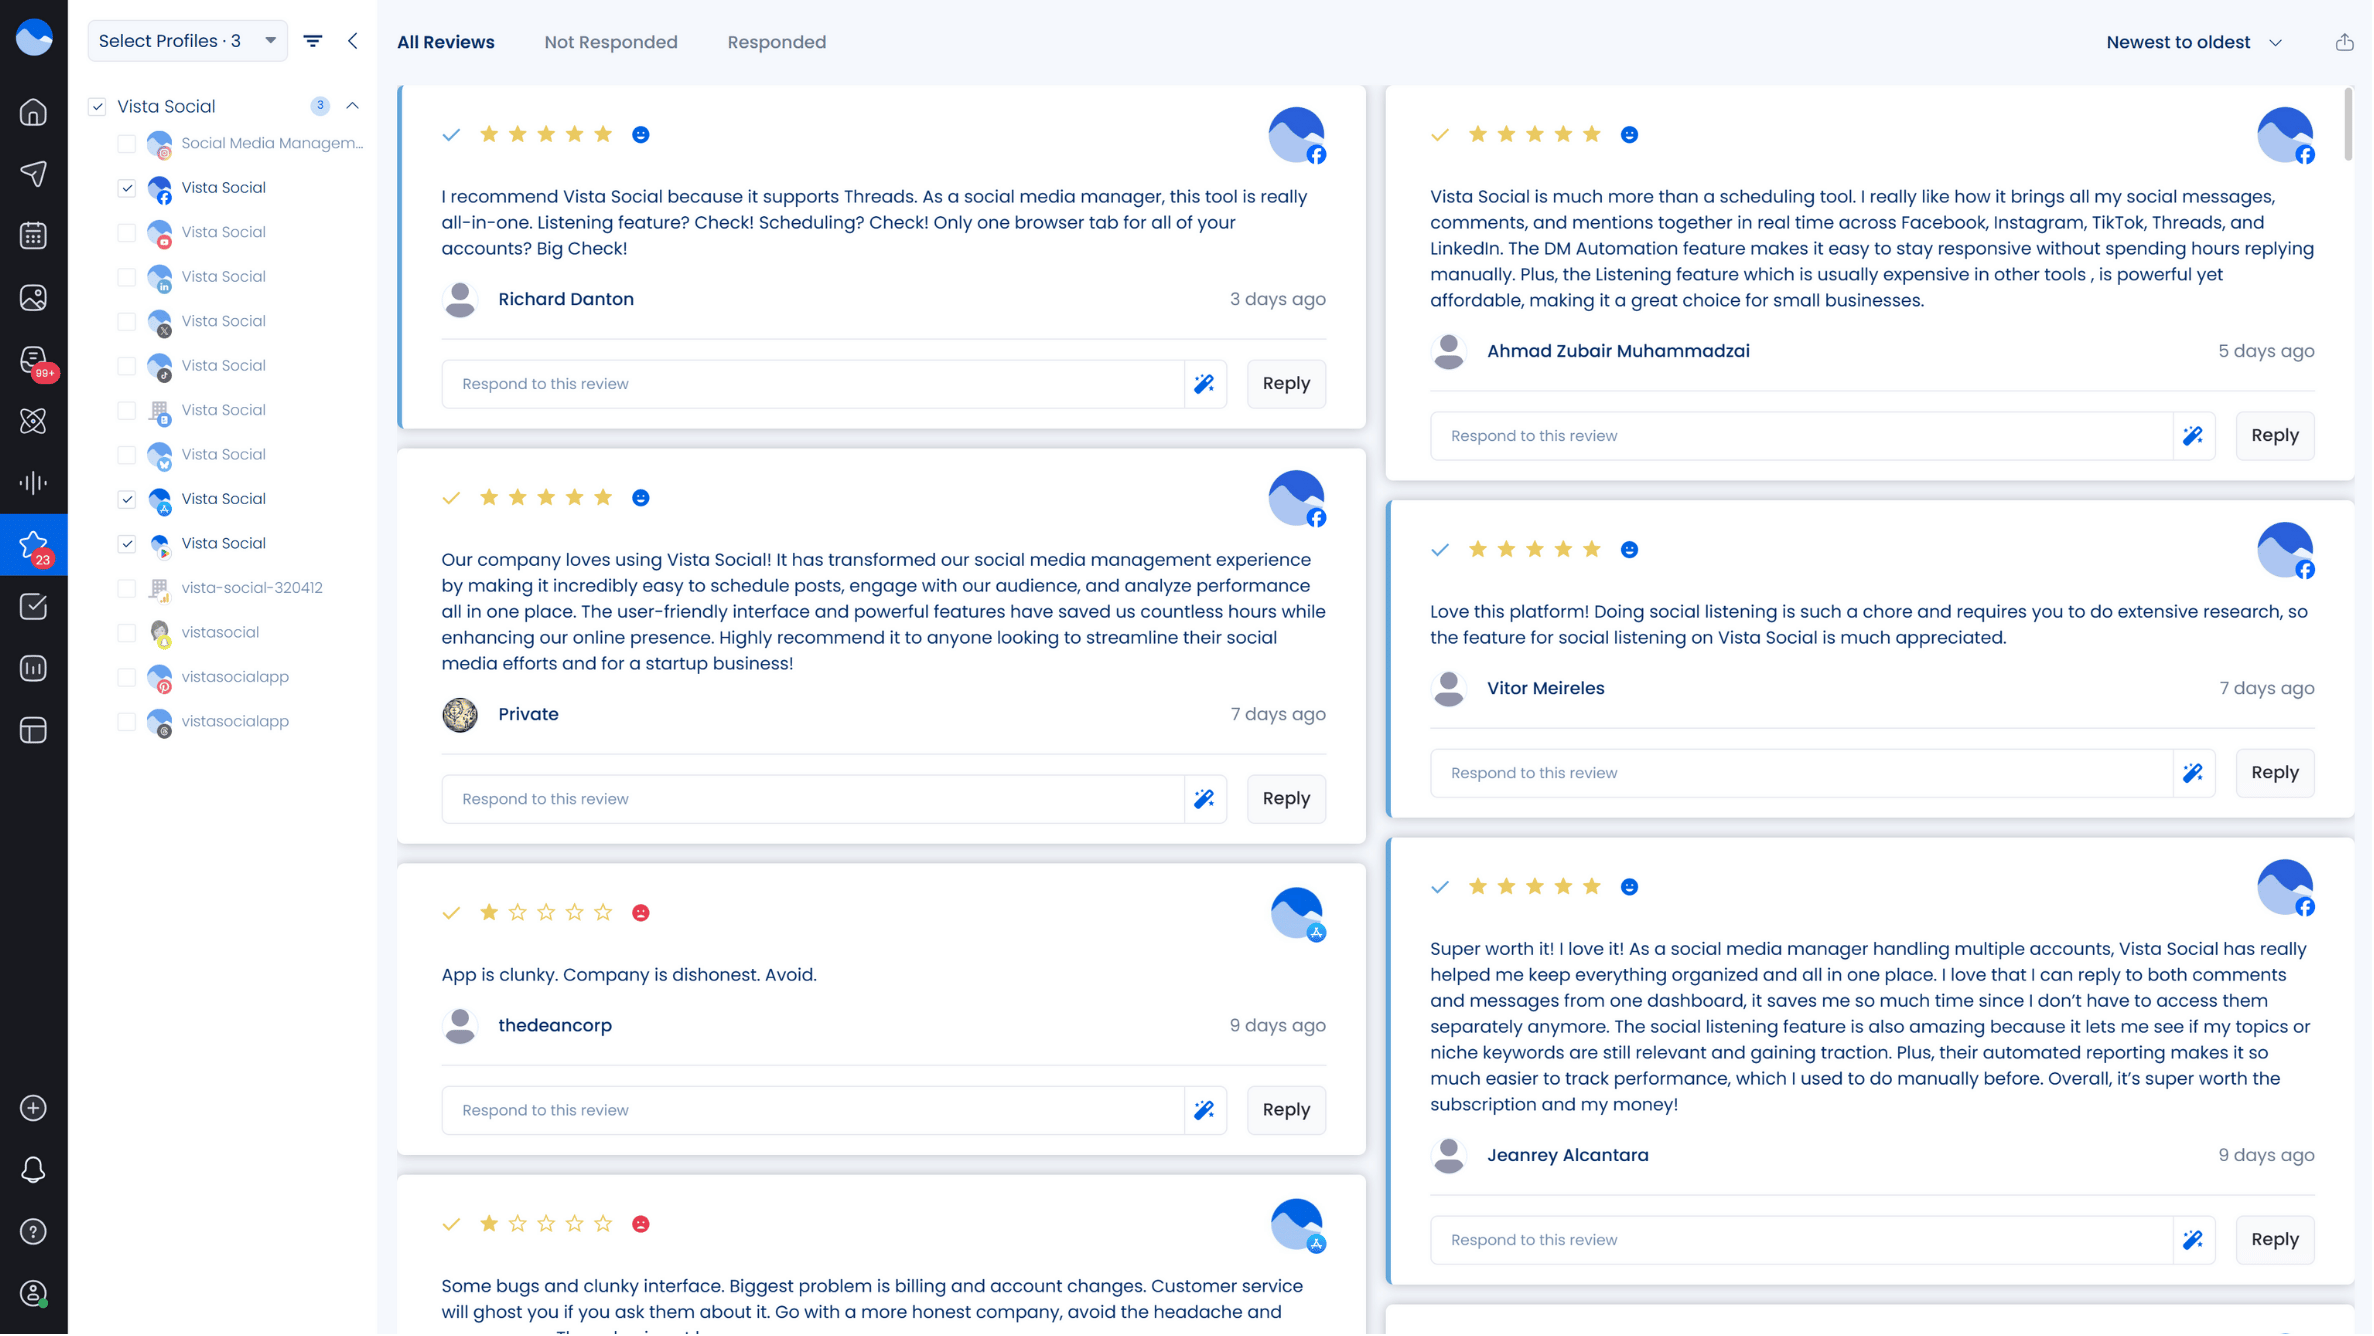This screenshot has height=1336, width=2374.
Task: Open the Calendar icon in sidebar
Action: pos(33,236)
